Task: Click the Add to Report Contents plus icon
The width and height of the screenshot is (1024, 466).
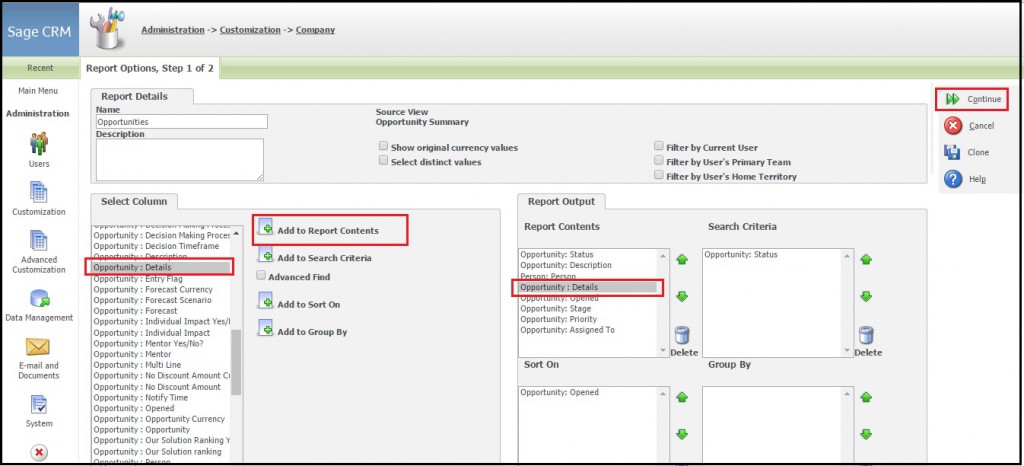Action: [265, 227]
